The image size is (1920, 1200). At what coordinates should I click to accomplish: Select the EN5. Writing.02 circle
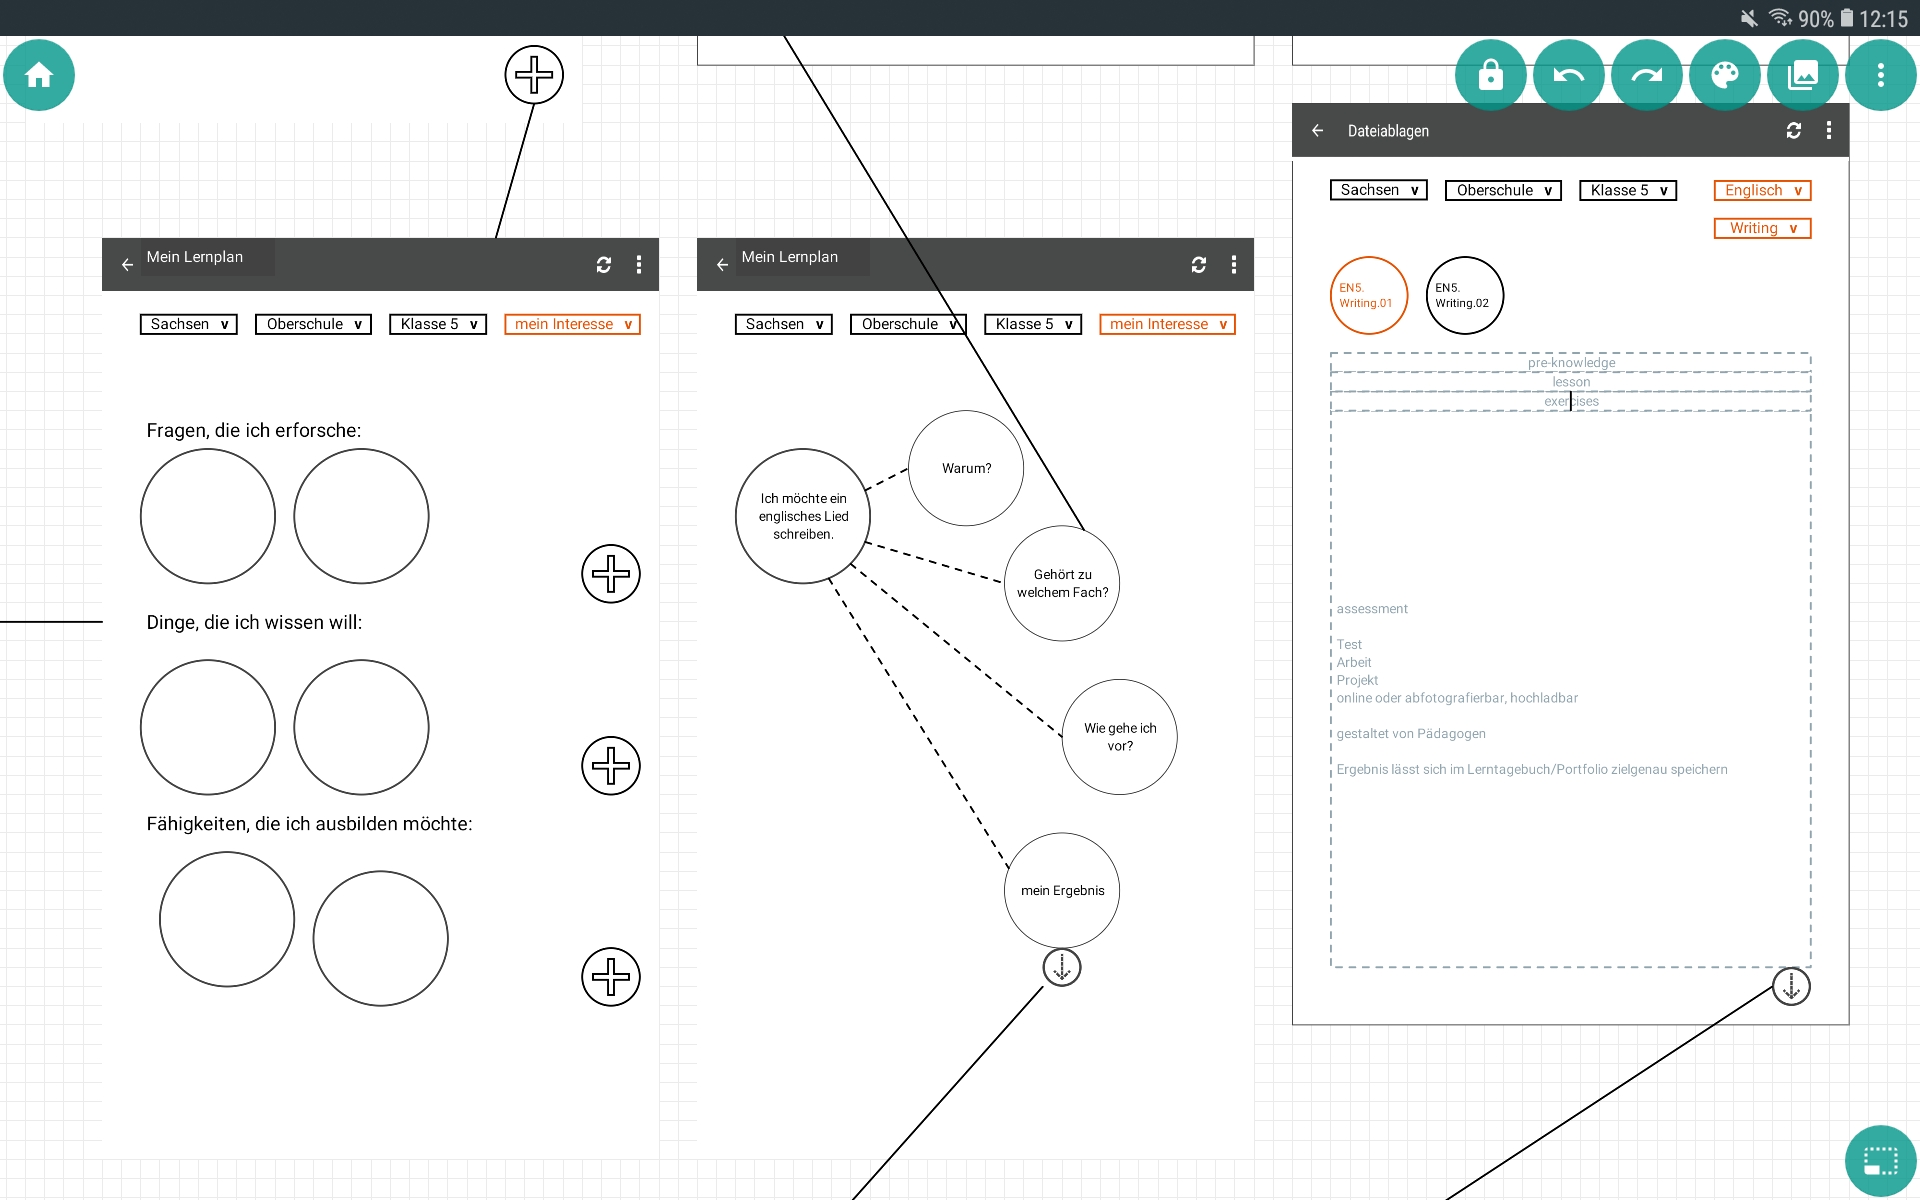click(x=1464, y=295)
